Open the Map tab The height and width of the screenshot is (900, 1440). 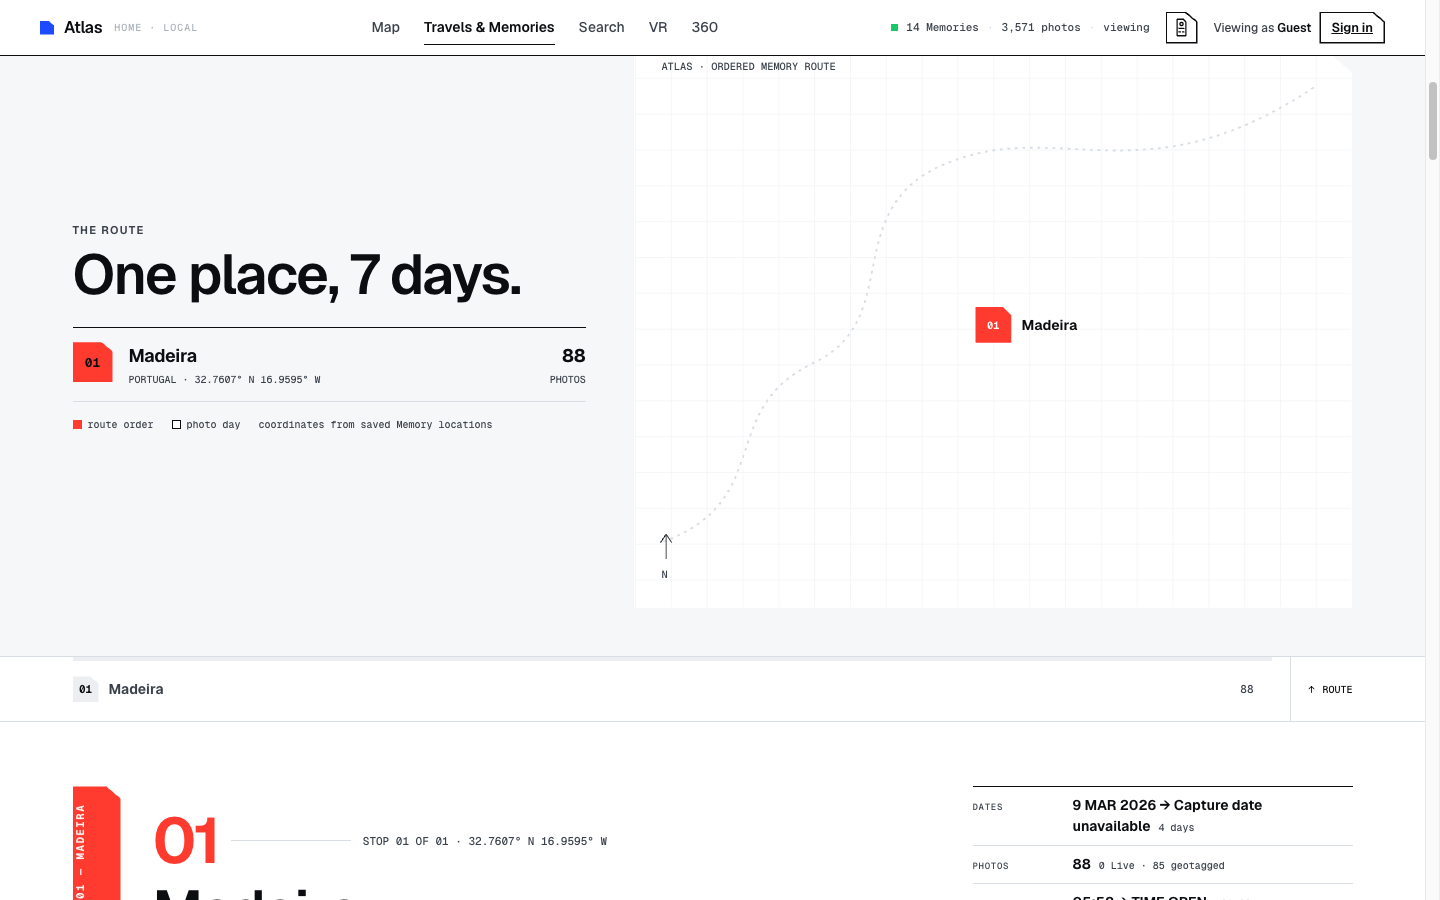[x=386, y=27]
